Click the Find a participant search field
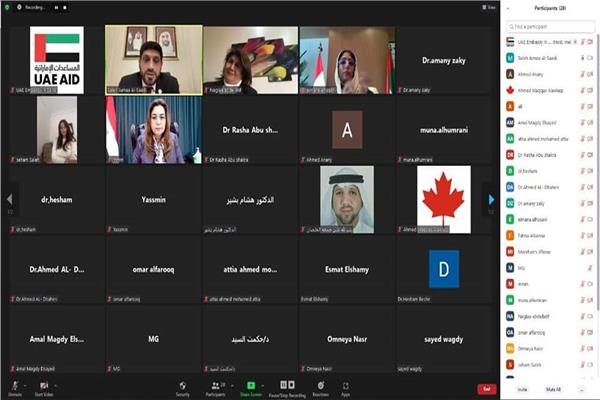 [550, 27]
